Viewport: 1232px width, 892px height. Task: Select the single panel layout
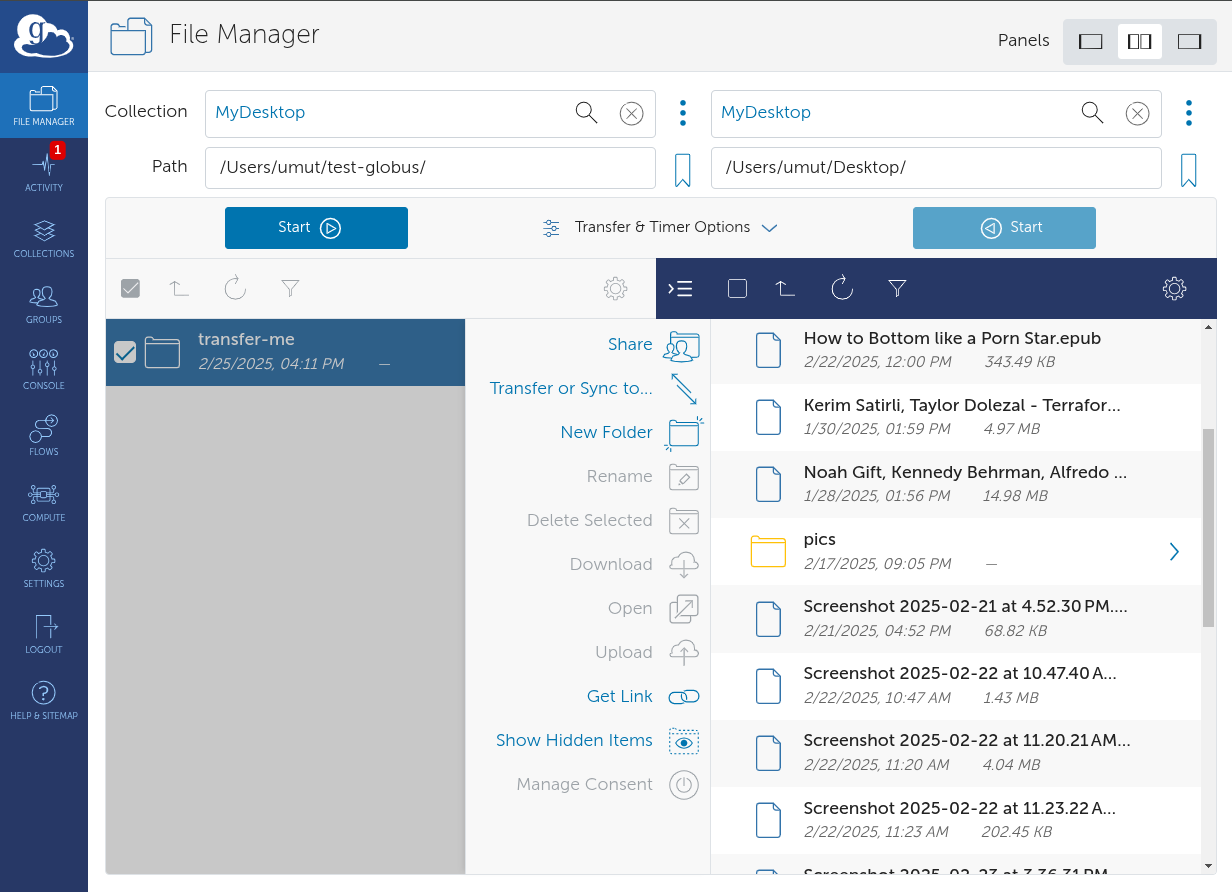(x=1091, y=41)
